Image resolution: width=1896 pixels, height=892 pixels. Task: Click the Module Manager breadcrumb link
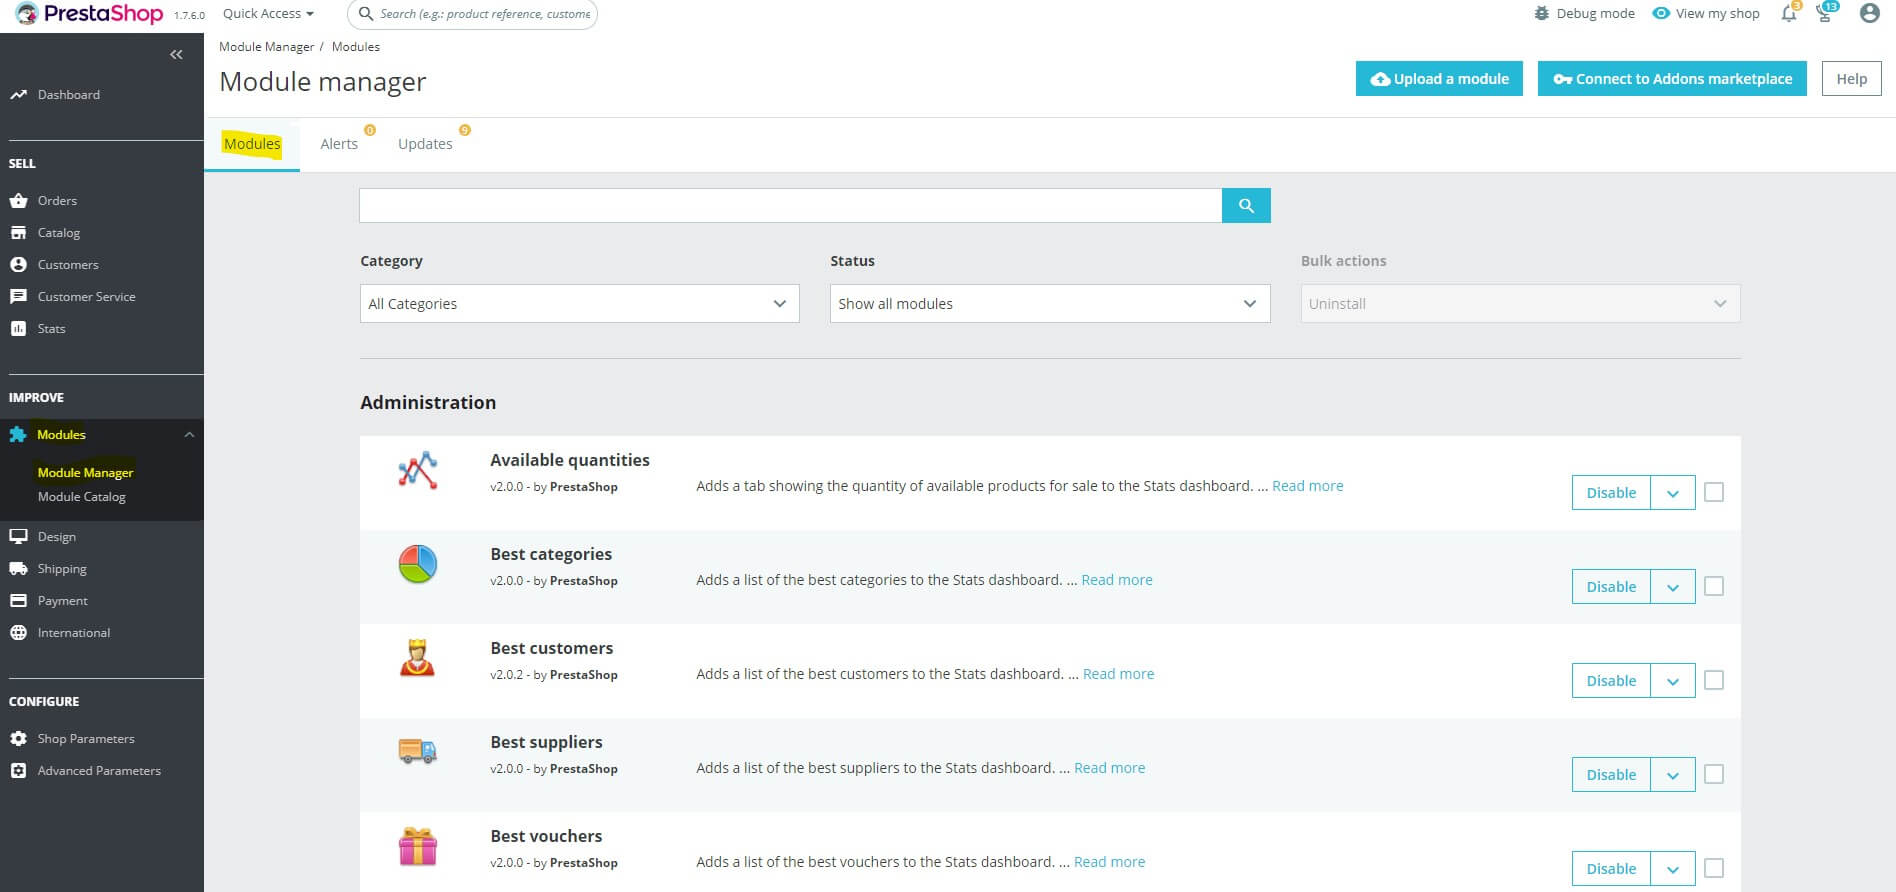[x=266, y=47]
